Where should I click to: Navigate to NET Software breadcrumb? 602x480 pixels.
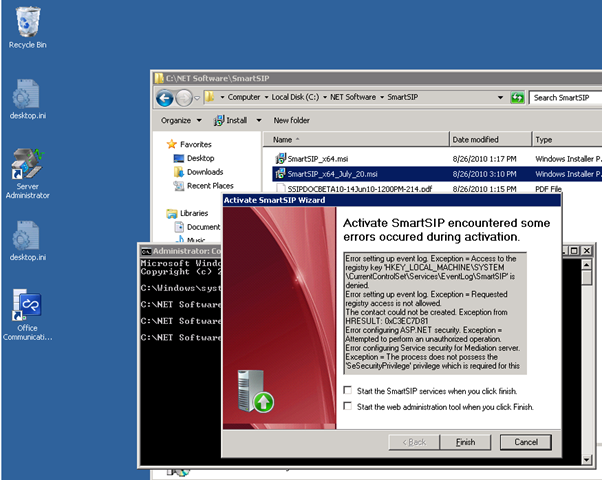(x=353, y=97)
